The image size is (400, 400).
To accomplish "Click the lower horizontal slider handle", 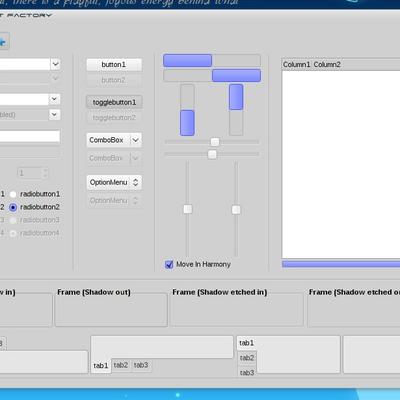I will click(212, 154).
